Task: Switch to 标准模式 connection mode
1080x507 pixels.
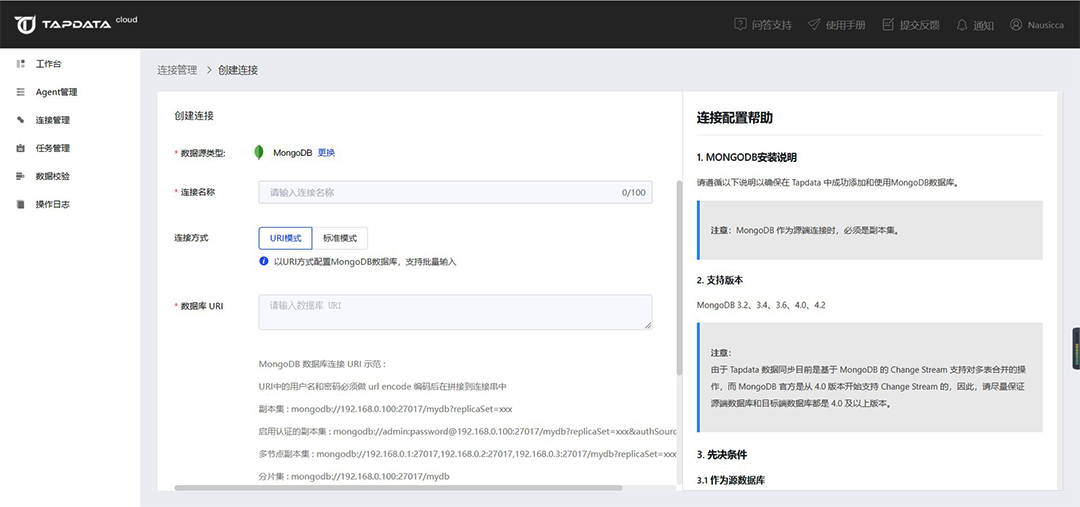Action: pyautogui.click(x=340, y=238)
